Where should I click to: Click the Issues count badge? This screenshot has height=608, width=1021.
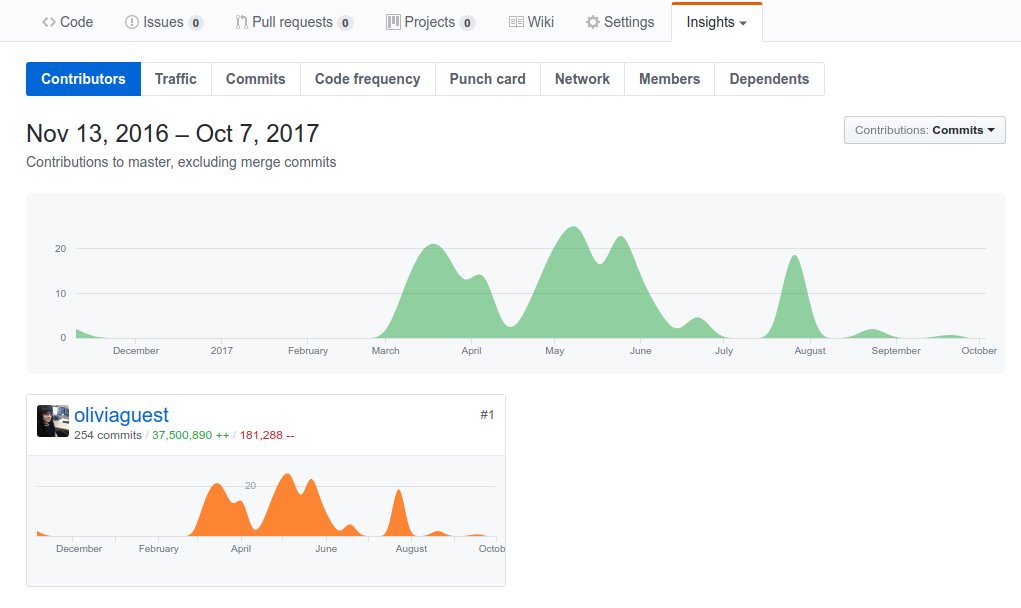tap(195, 23)
